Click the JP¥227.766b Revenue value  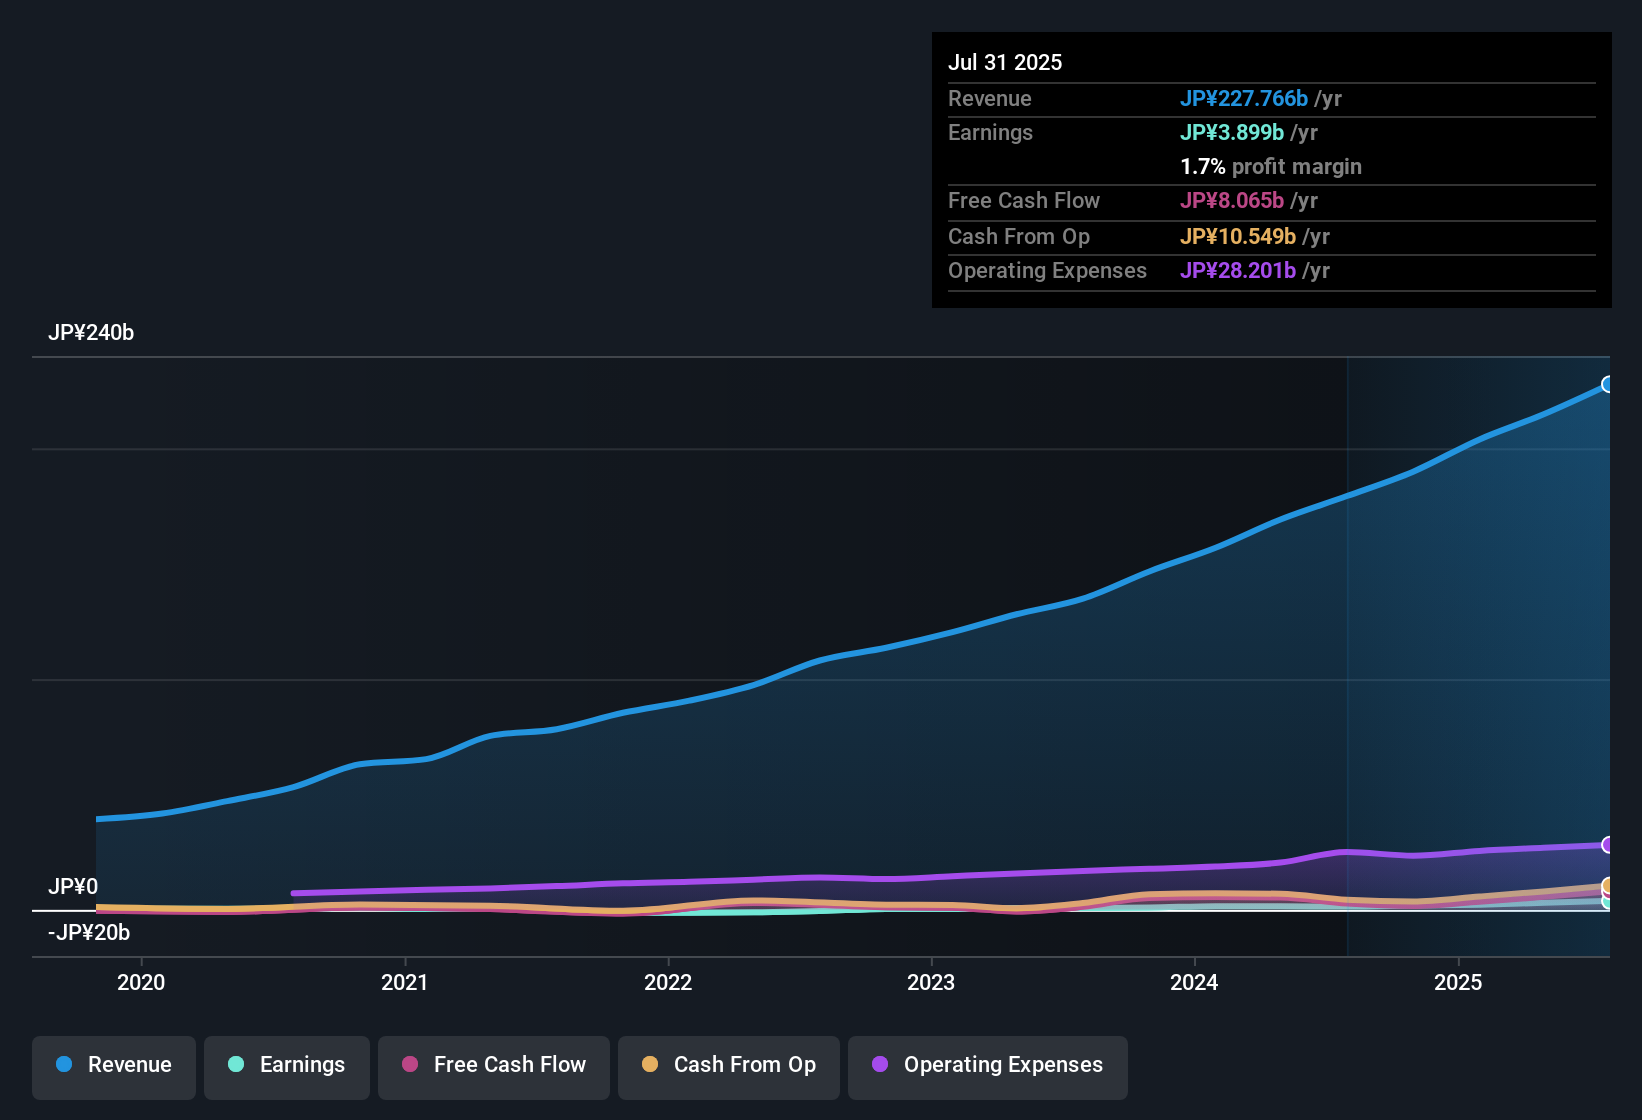click(1245, 99)
